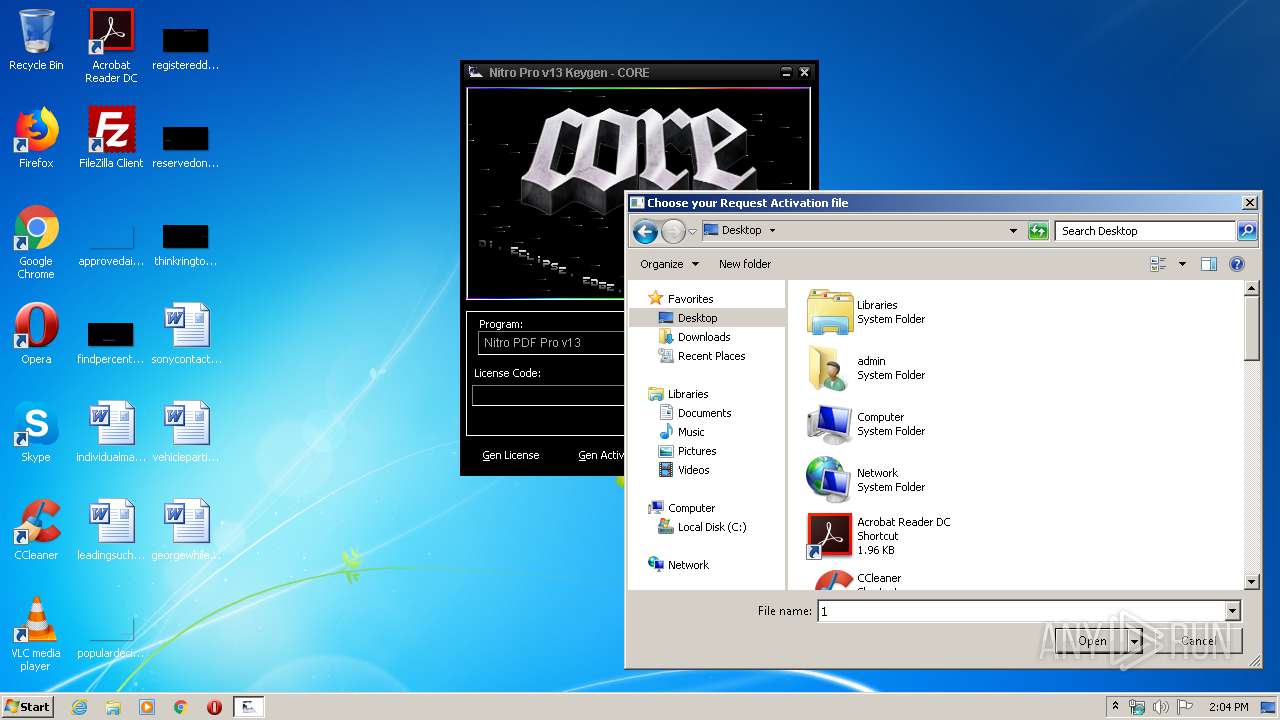
Task: Click the search magnifier icon in dialog
Action: click(1246, 231)
